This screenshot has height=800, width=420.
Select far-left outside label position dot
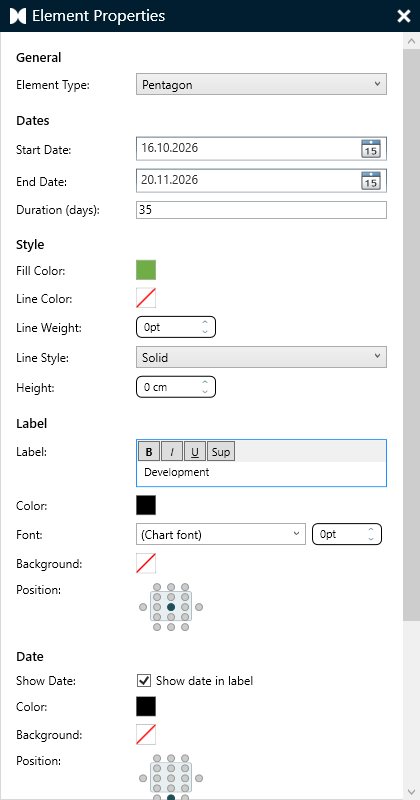tap(143, 607)
